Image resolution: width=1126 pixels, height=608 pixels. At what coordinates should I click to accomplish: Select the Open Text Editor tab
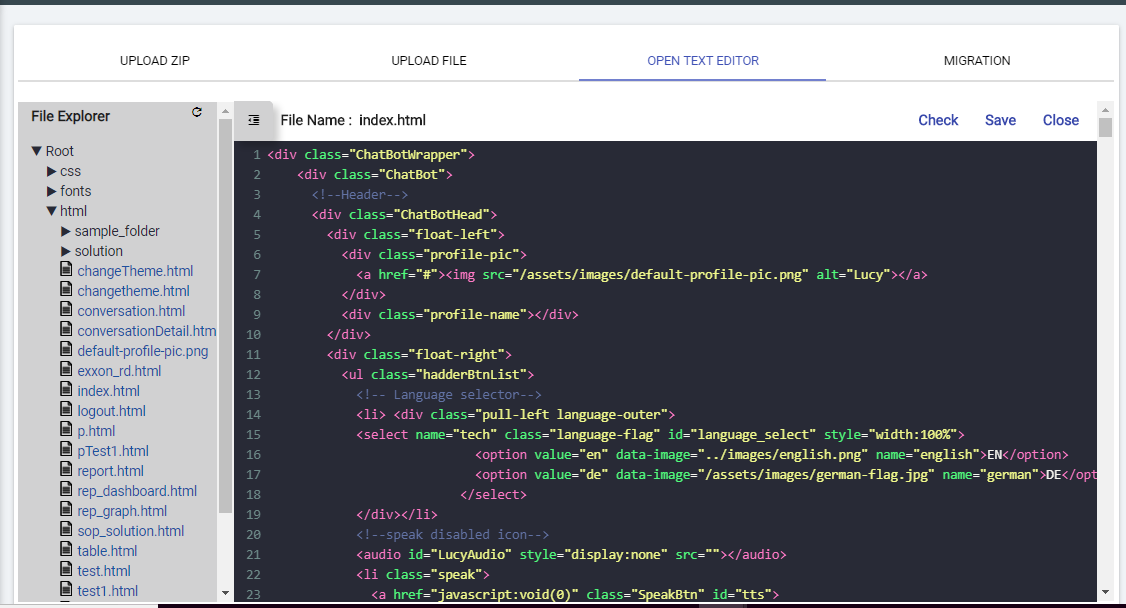[703, 61]
